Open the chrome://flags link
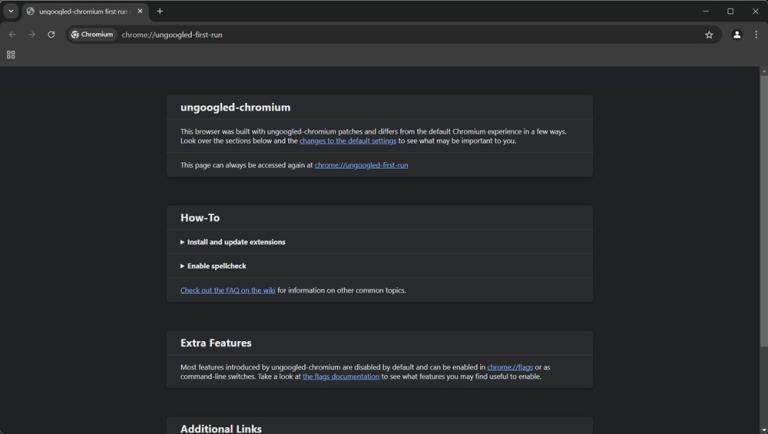Image resolution: width=768 pixels, height=434 pixels. (x=510, y=367)
